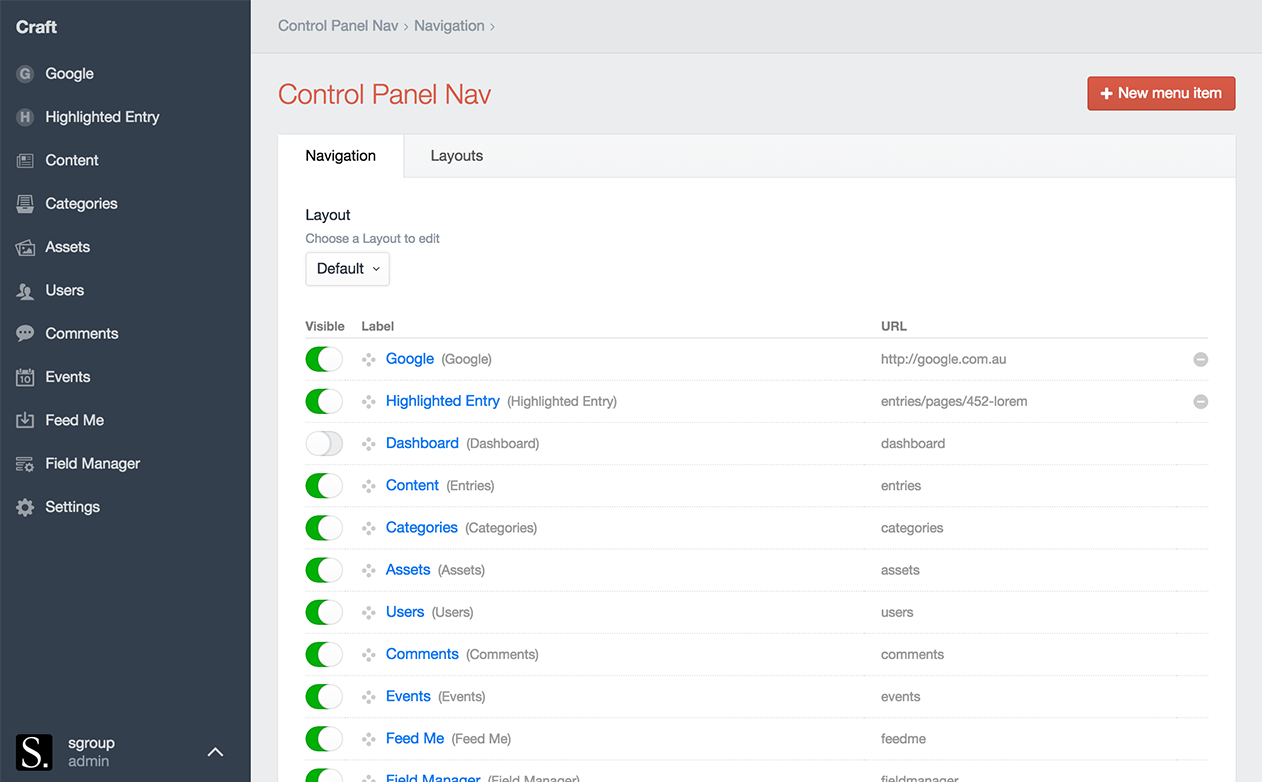Delete the Highlighted Entry row via minus icon
The height and width of the screenshot is (782, 1262).
pos(1200,401)
